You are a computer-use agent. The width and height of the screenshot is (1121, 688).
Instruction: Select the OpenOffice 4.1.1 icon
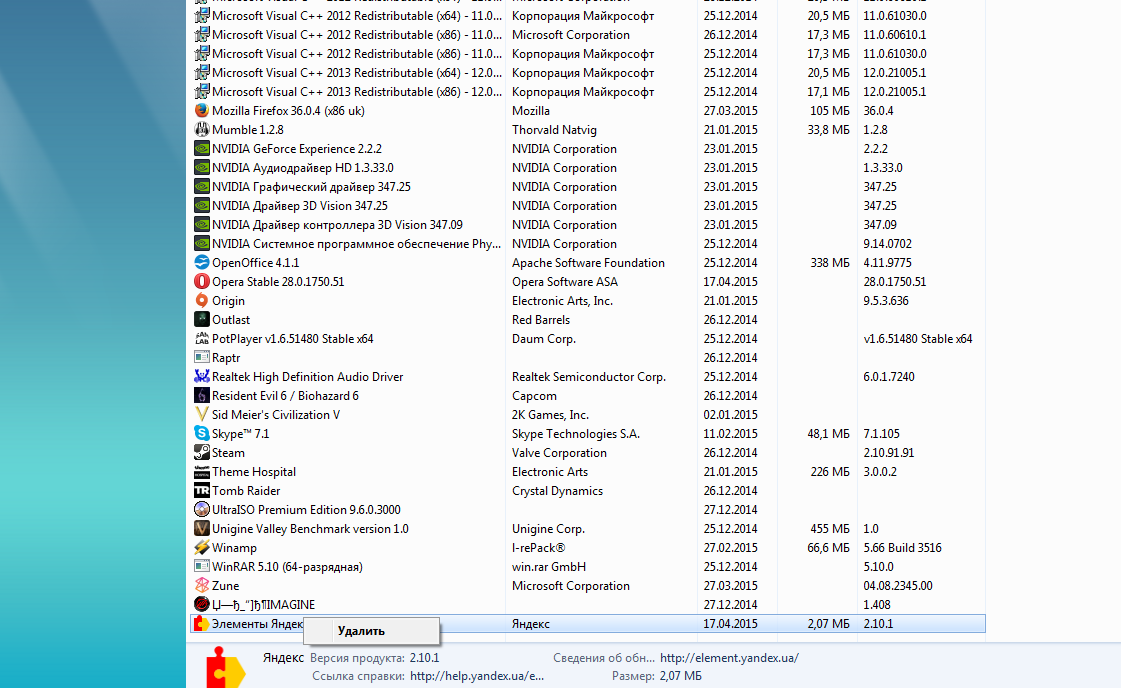[202, 262]
